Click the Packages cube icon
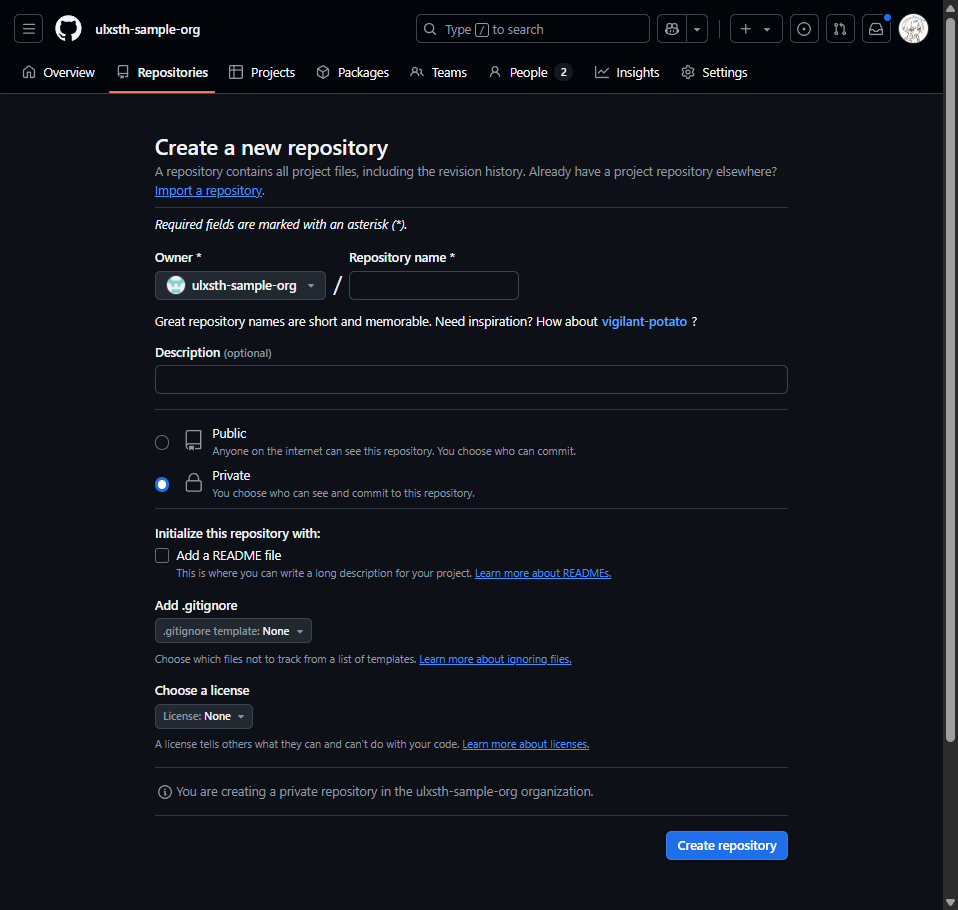The width and height of the screenshot is (958, 910). (x=323, y=72)
